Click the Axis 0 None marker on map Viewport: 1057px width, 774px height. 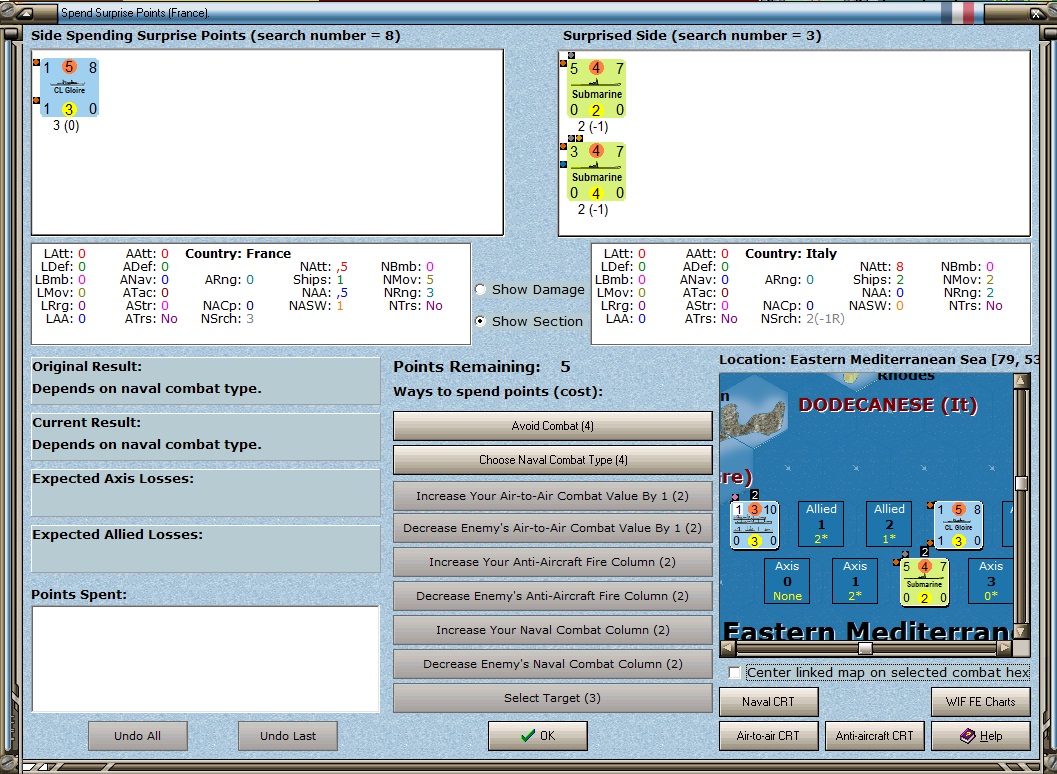click(x=787, y=581)
